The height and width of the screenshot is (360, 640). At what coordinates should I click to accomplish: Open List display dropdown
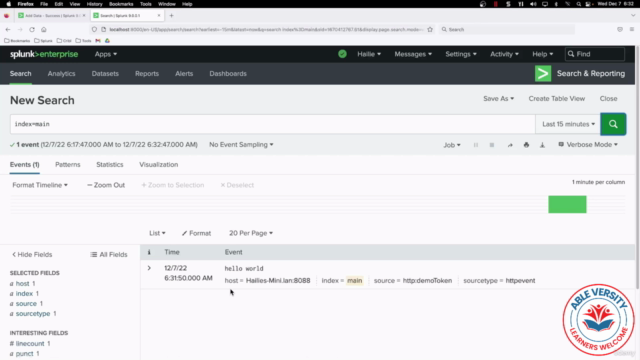157,233
